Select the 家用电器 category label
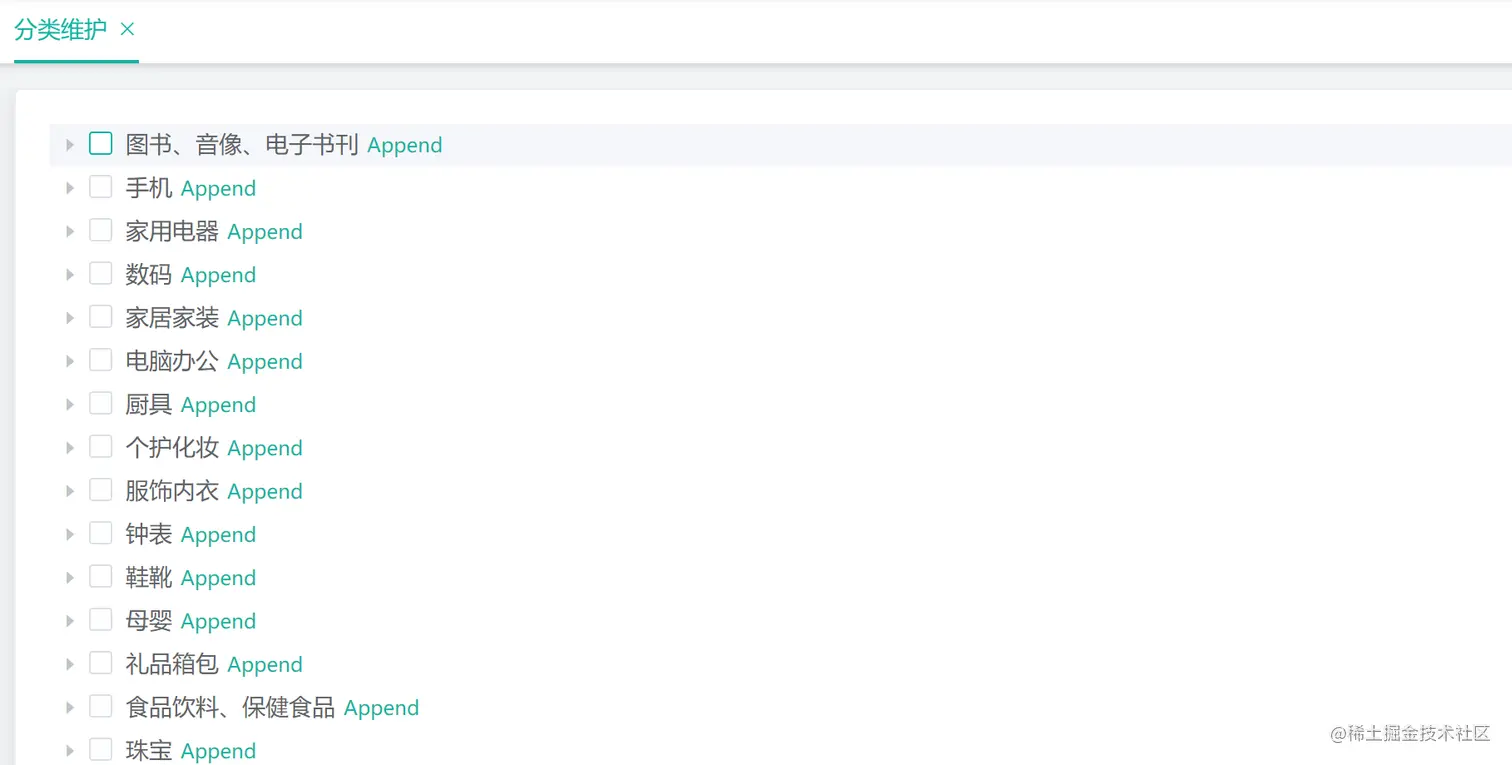The width and height of the screenshot is (1512, 765). coord(172,231)
